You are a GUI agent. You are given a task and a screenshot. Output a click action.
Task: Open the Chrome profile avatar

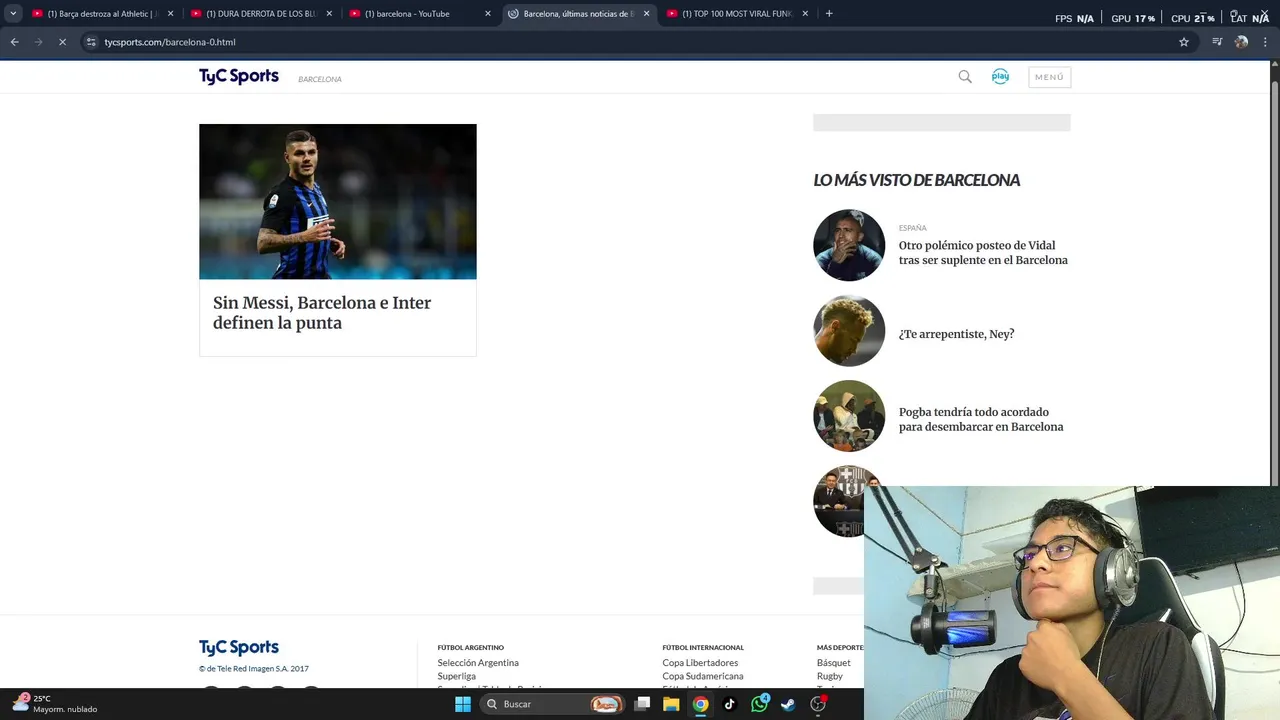tap(1241, 42)
